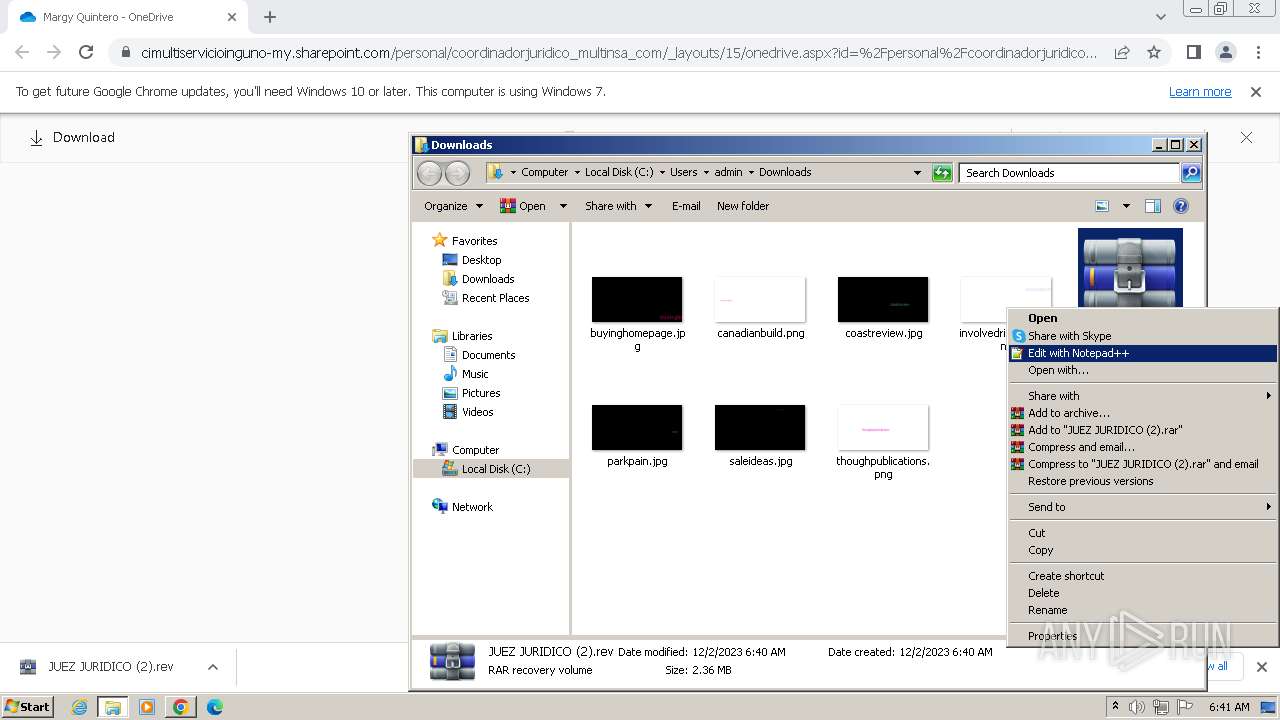1280x720 pixels.
Task: Open Chrome side panel icon
Action: (1193, 52)
